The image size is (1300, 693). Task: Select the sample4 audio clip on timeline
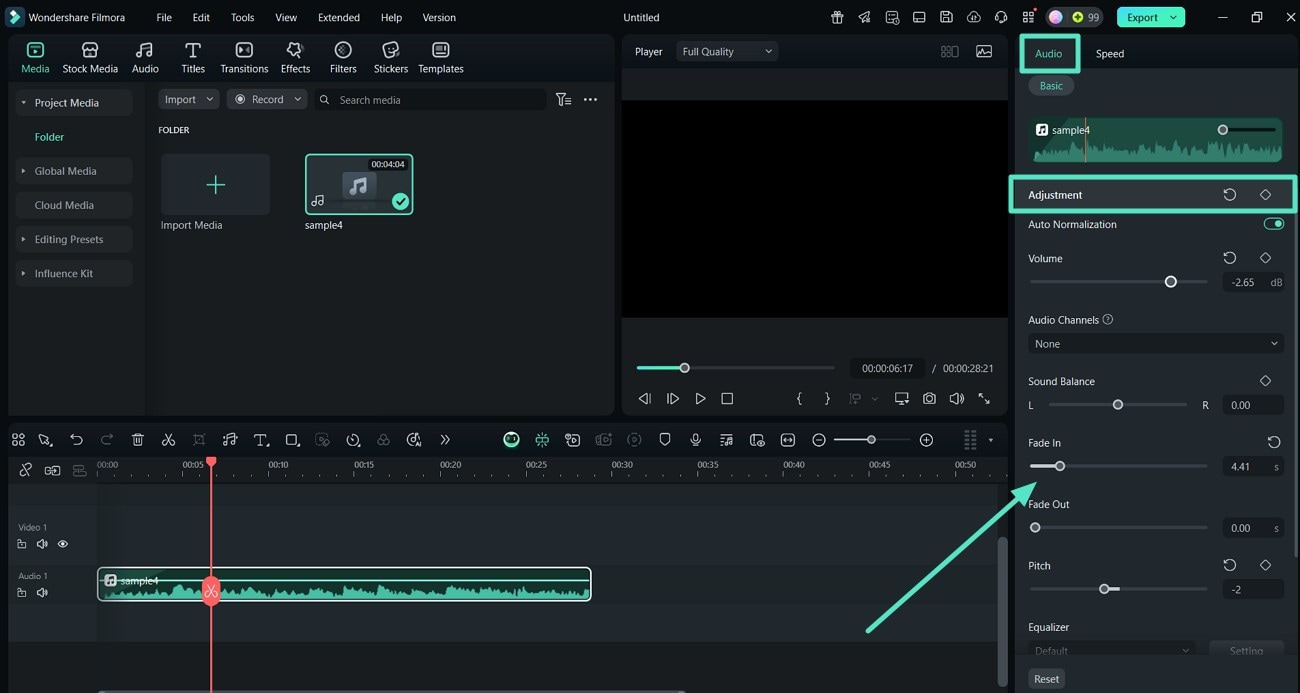pyautogui.click(x=344, y=584)
